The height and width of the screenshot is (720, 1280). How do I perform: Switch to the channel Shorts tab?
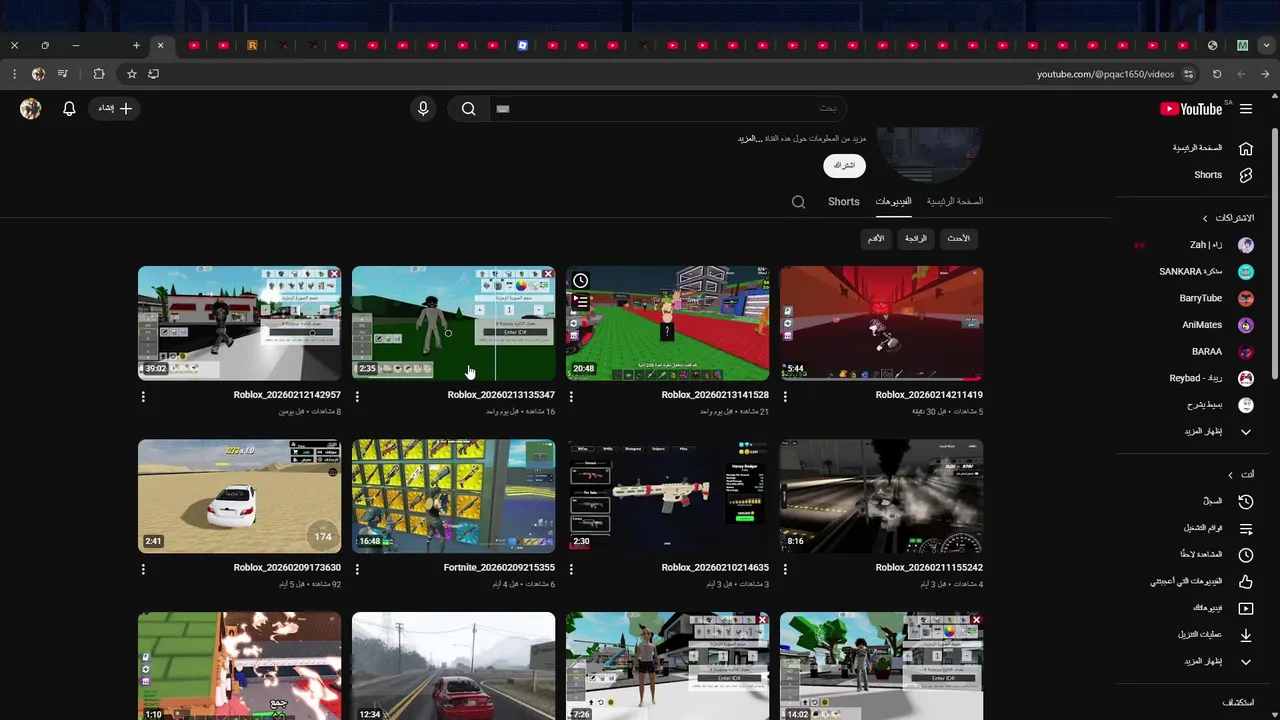[843, 202]
